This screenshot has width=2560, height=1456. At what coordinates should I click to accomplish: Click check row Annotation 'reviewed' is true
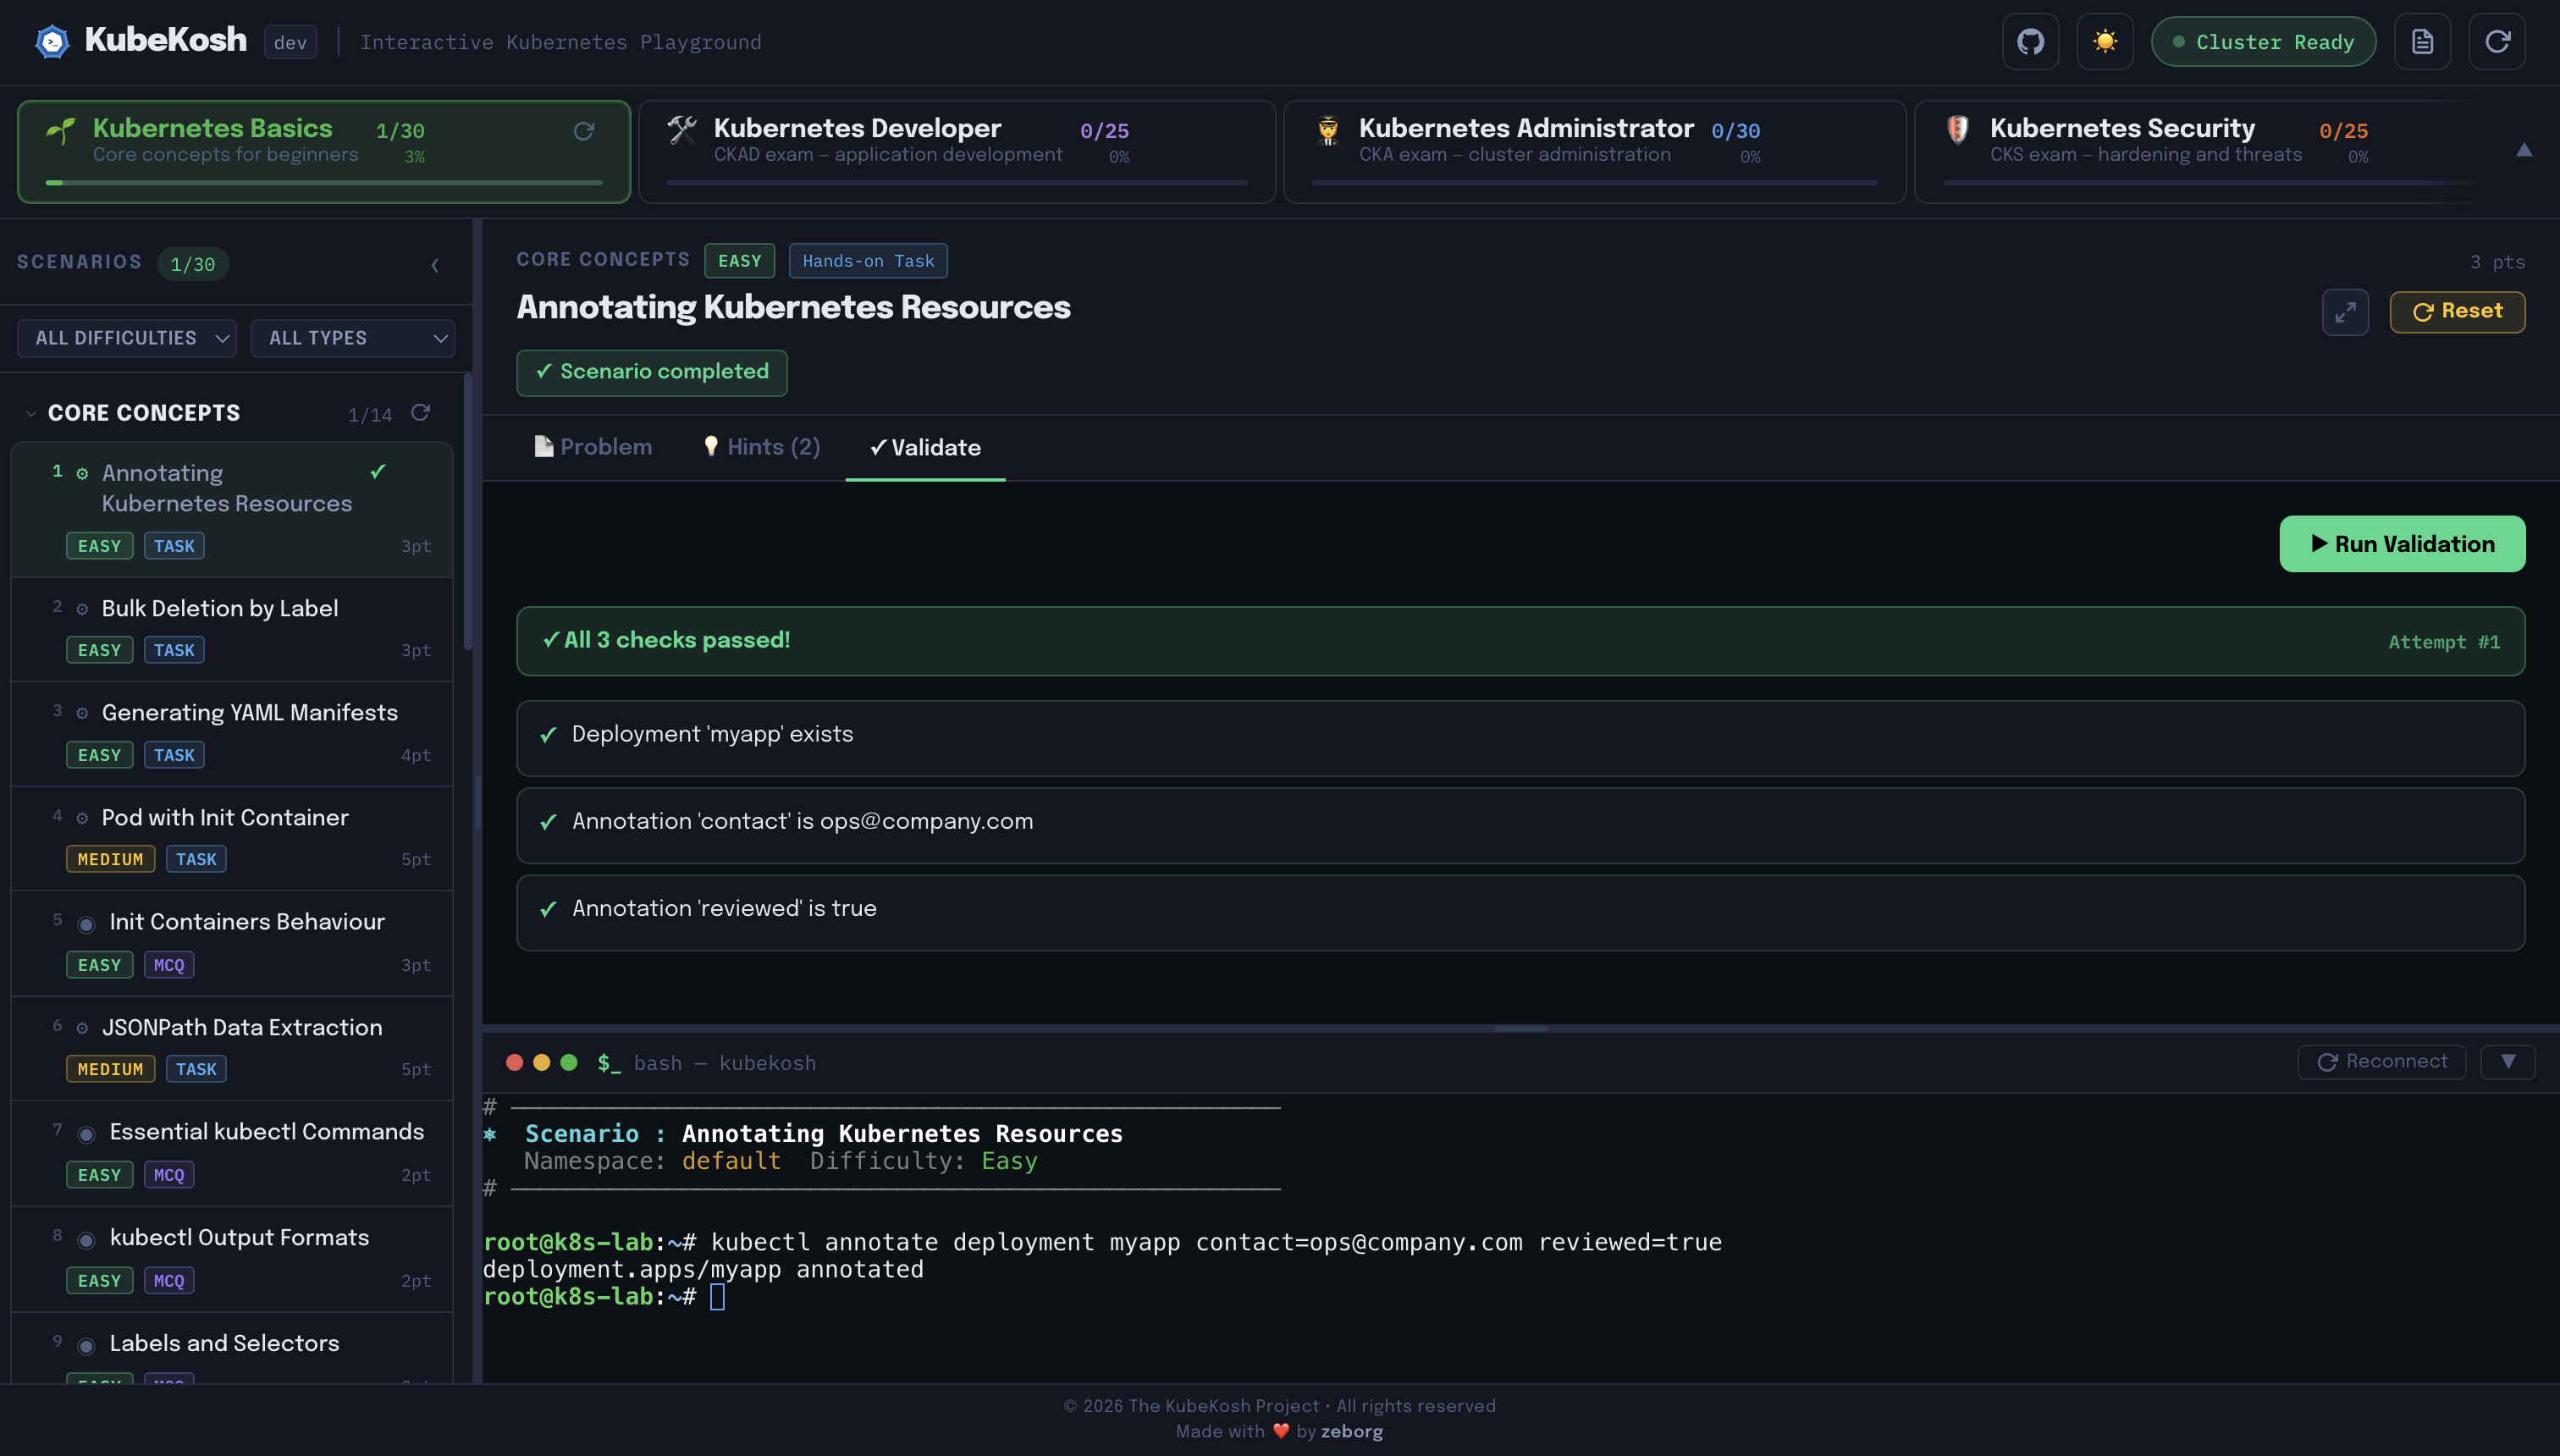pos(1520,913)
